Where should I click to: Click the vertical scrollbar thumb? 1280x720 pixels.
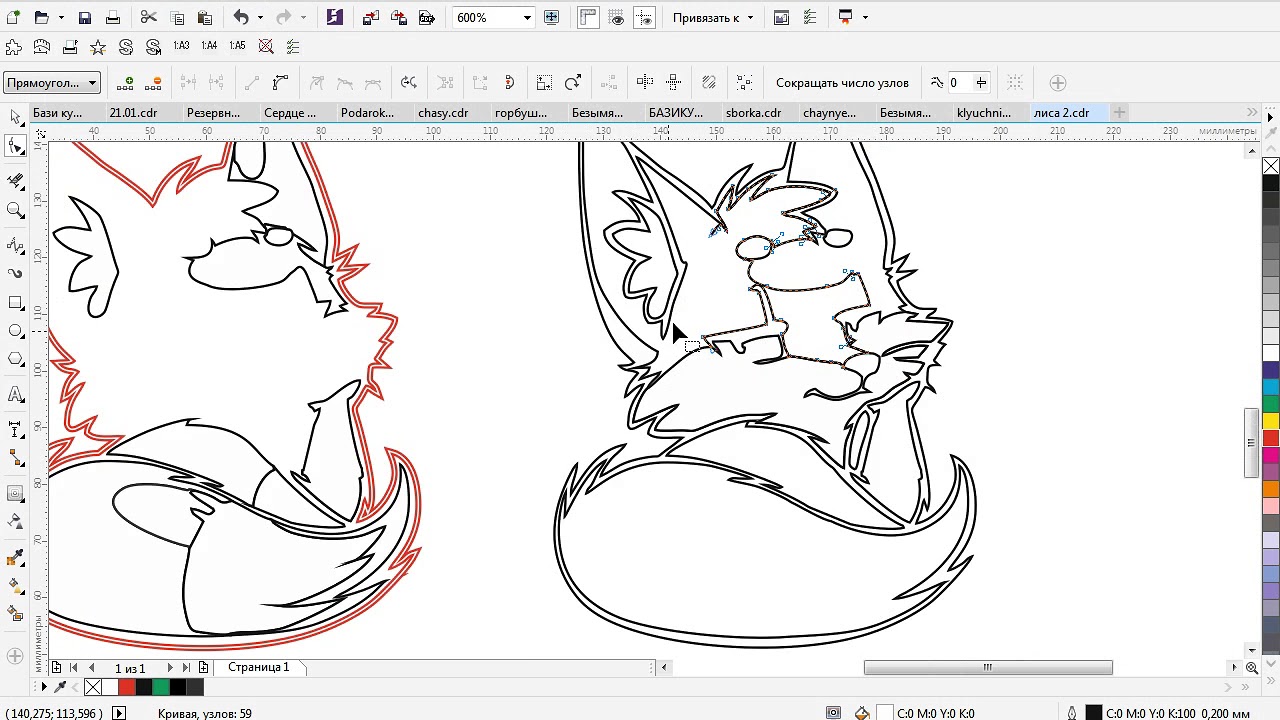tap(1251, 442)
